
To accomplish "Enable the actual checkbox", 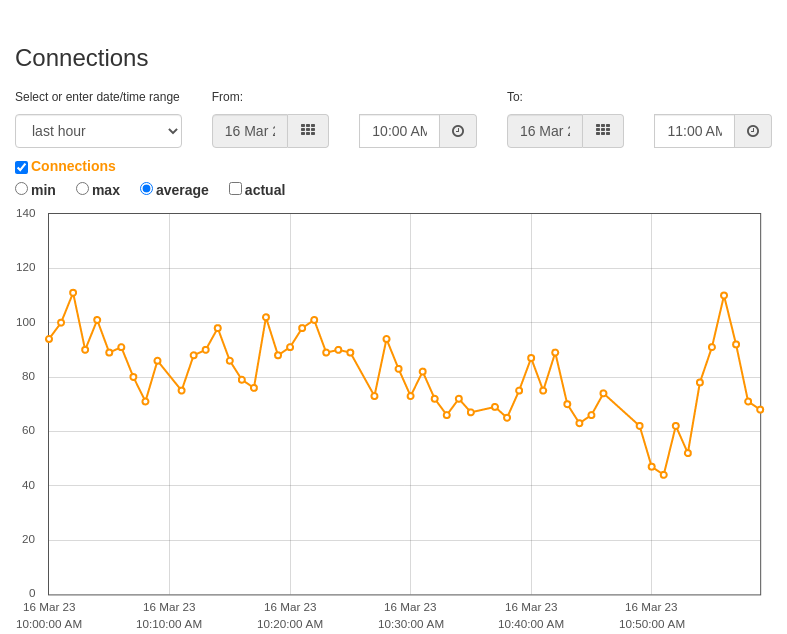I will 235,189.
